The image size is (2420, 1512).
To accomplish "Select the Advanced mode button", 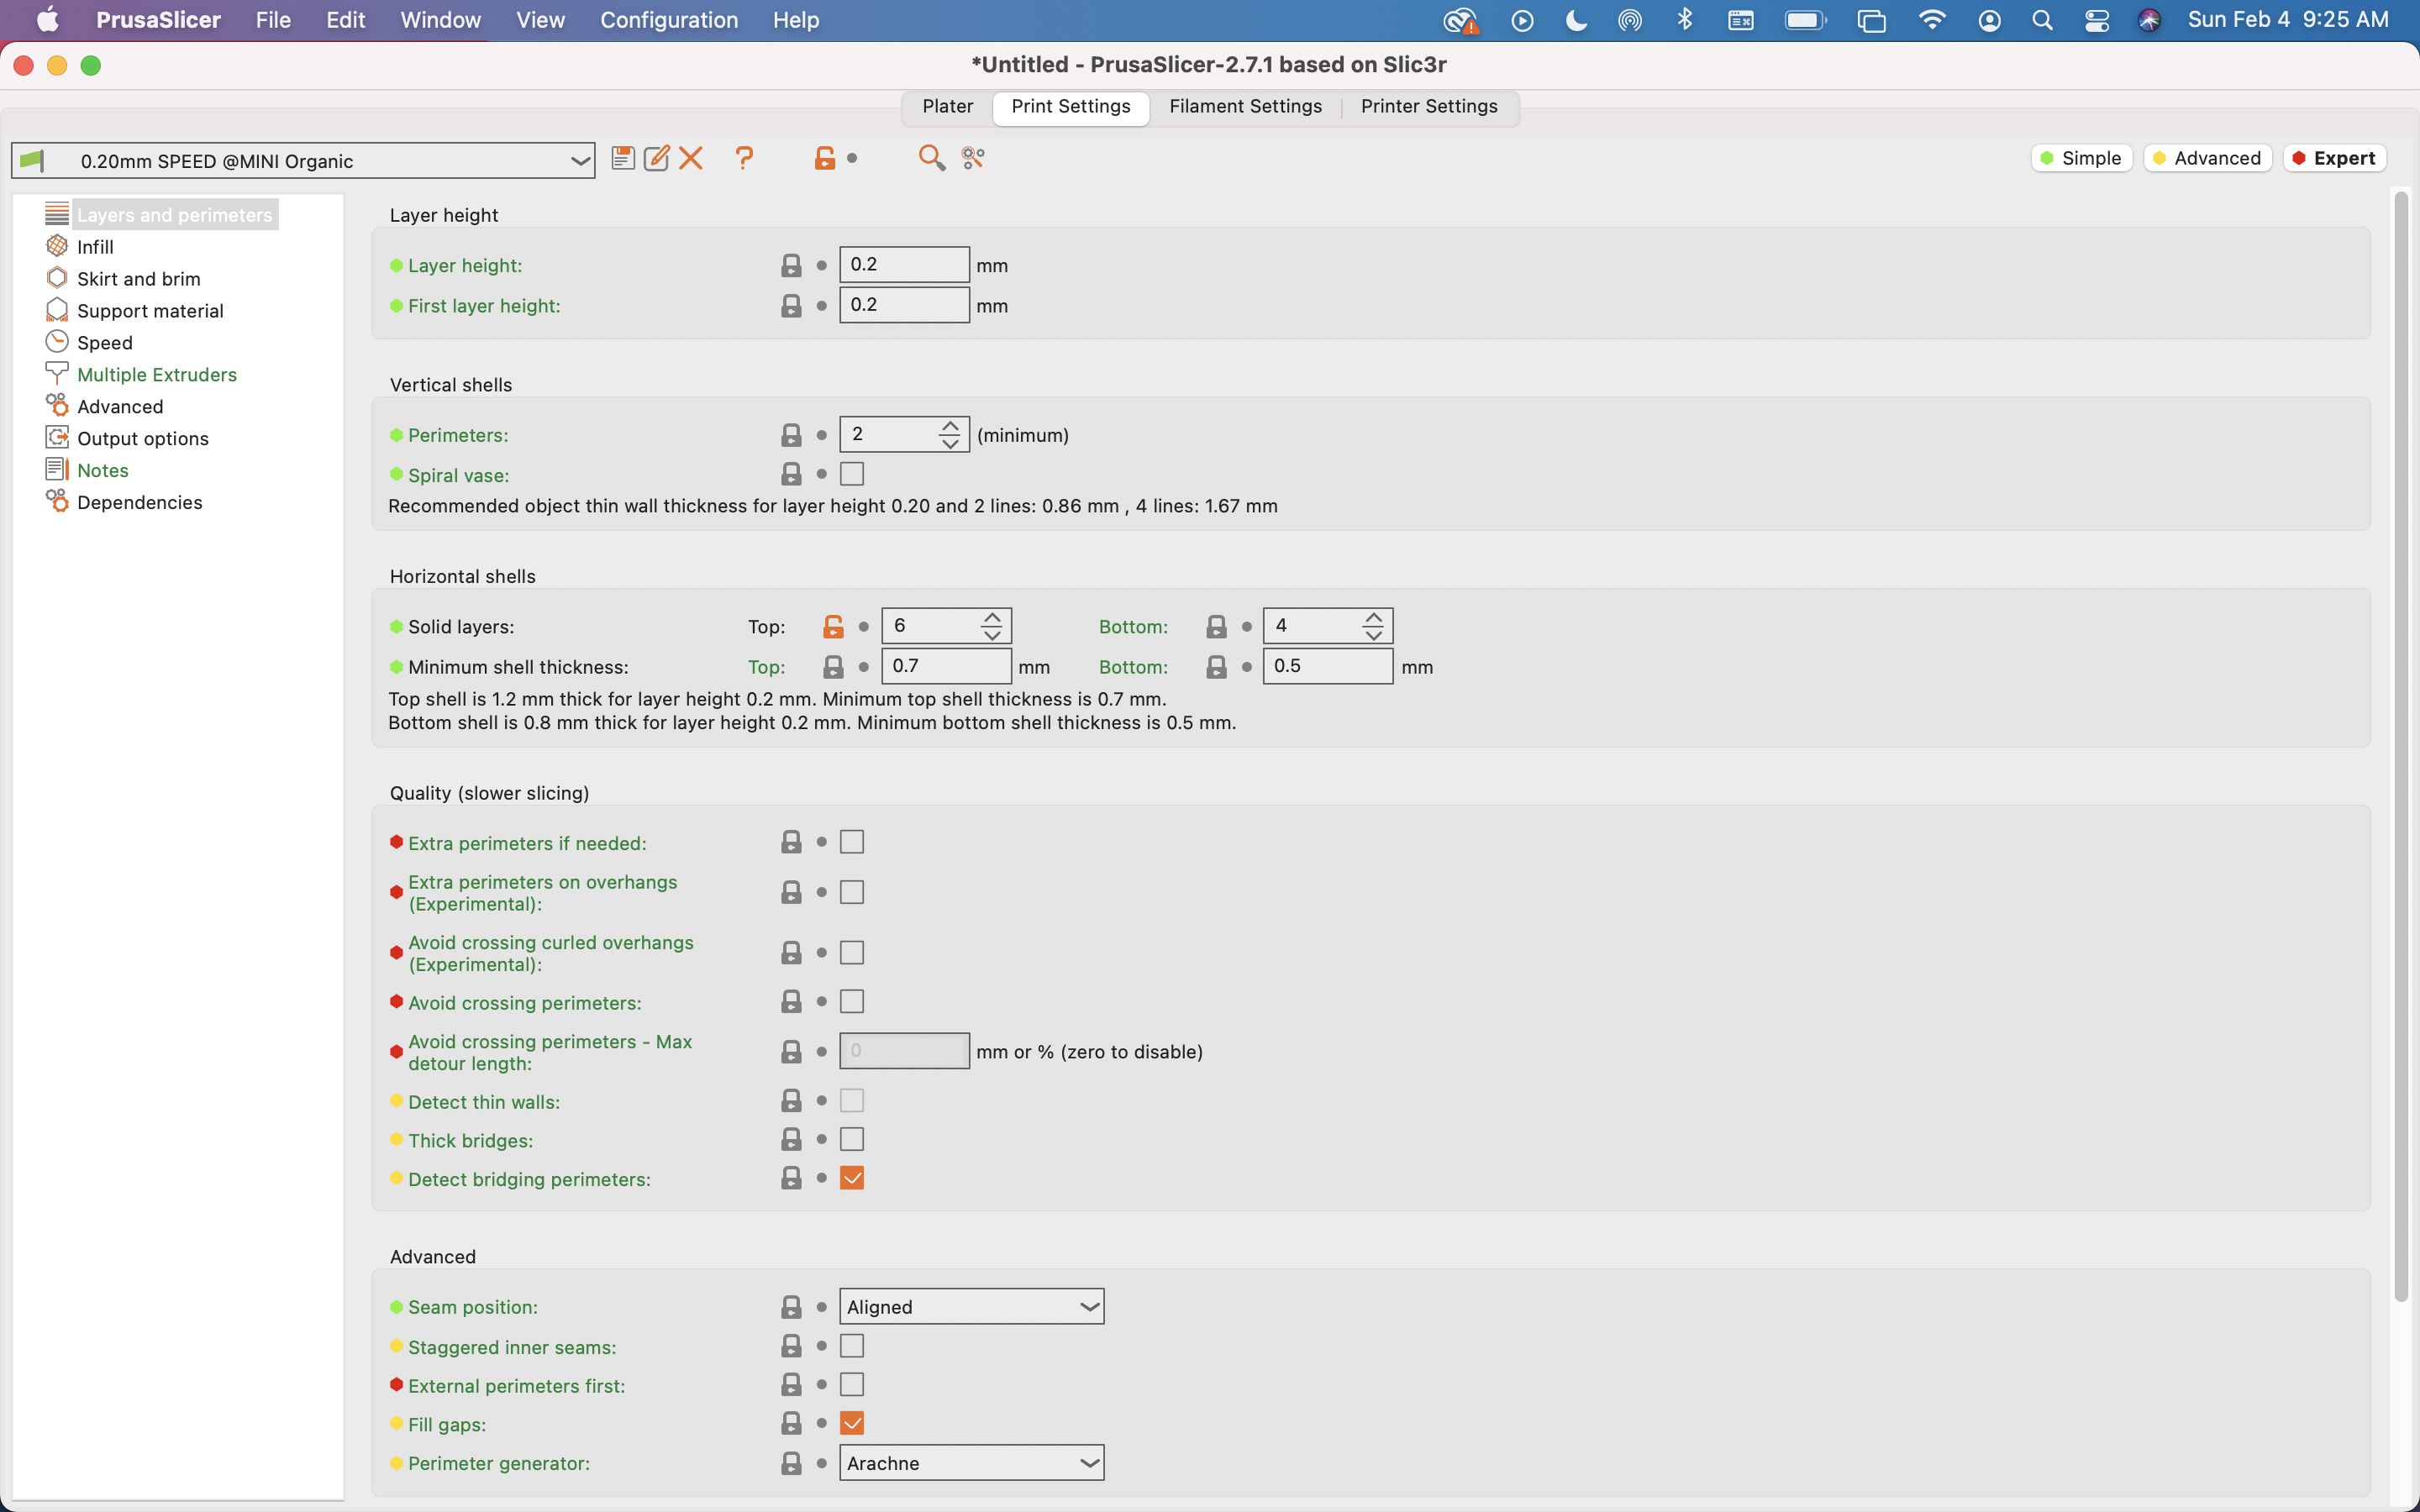I will 2207,158.
